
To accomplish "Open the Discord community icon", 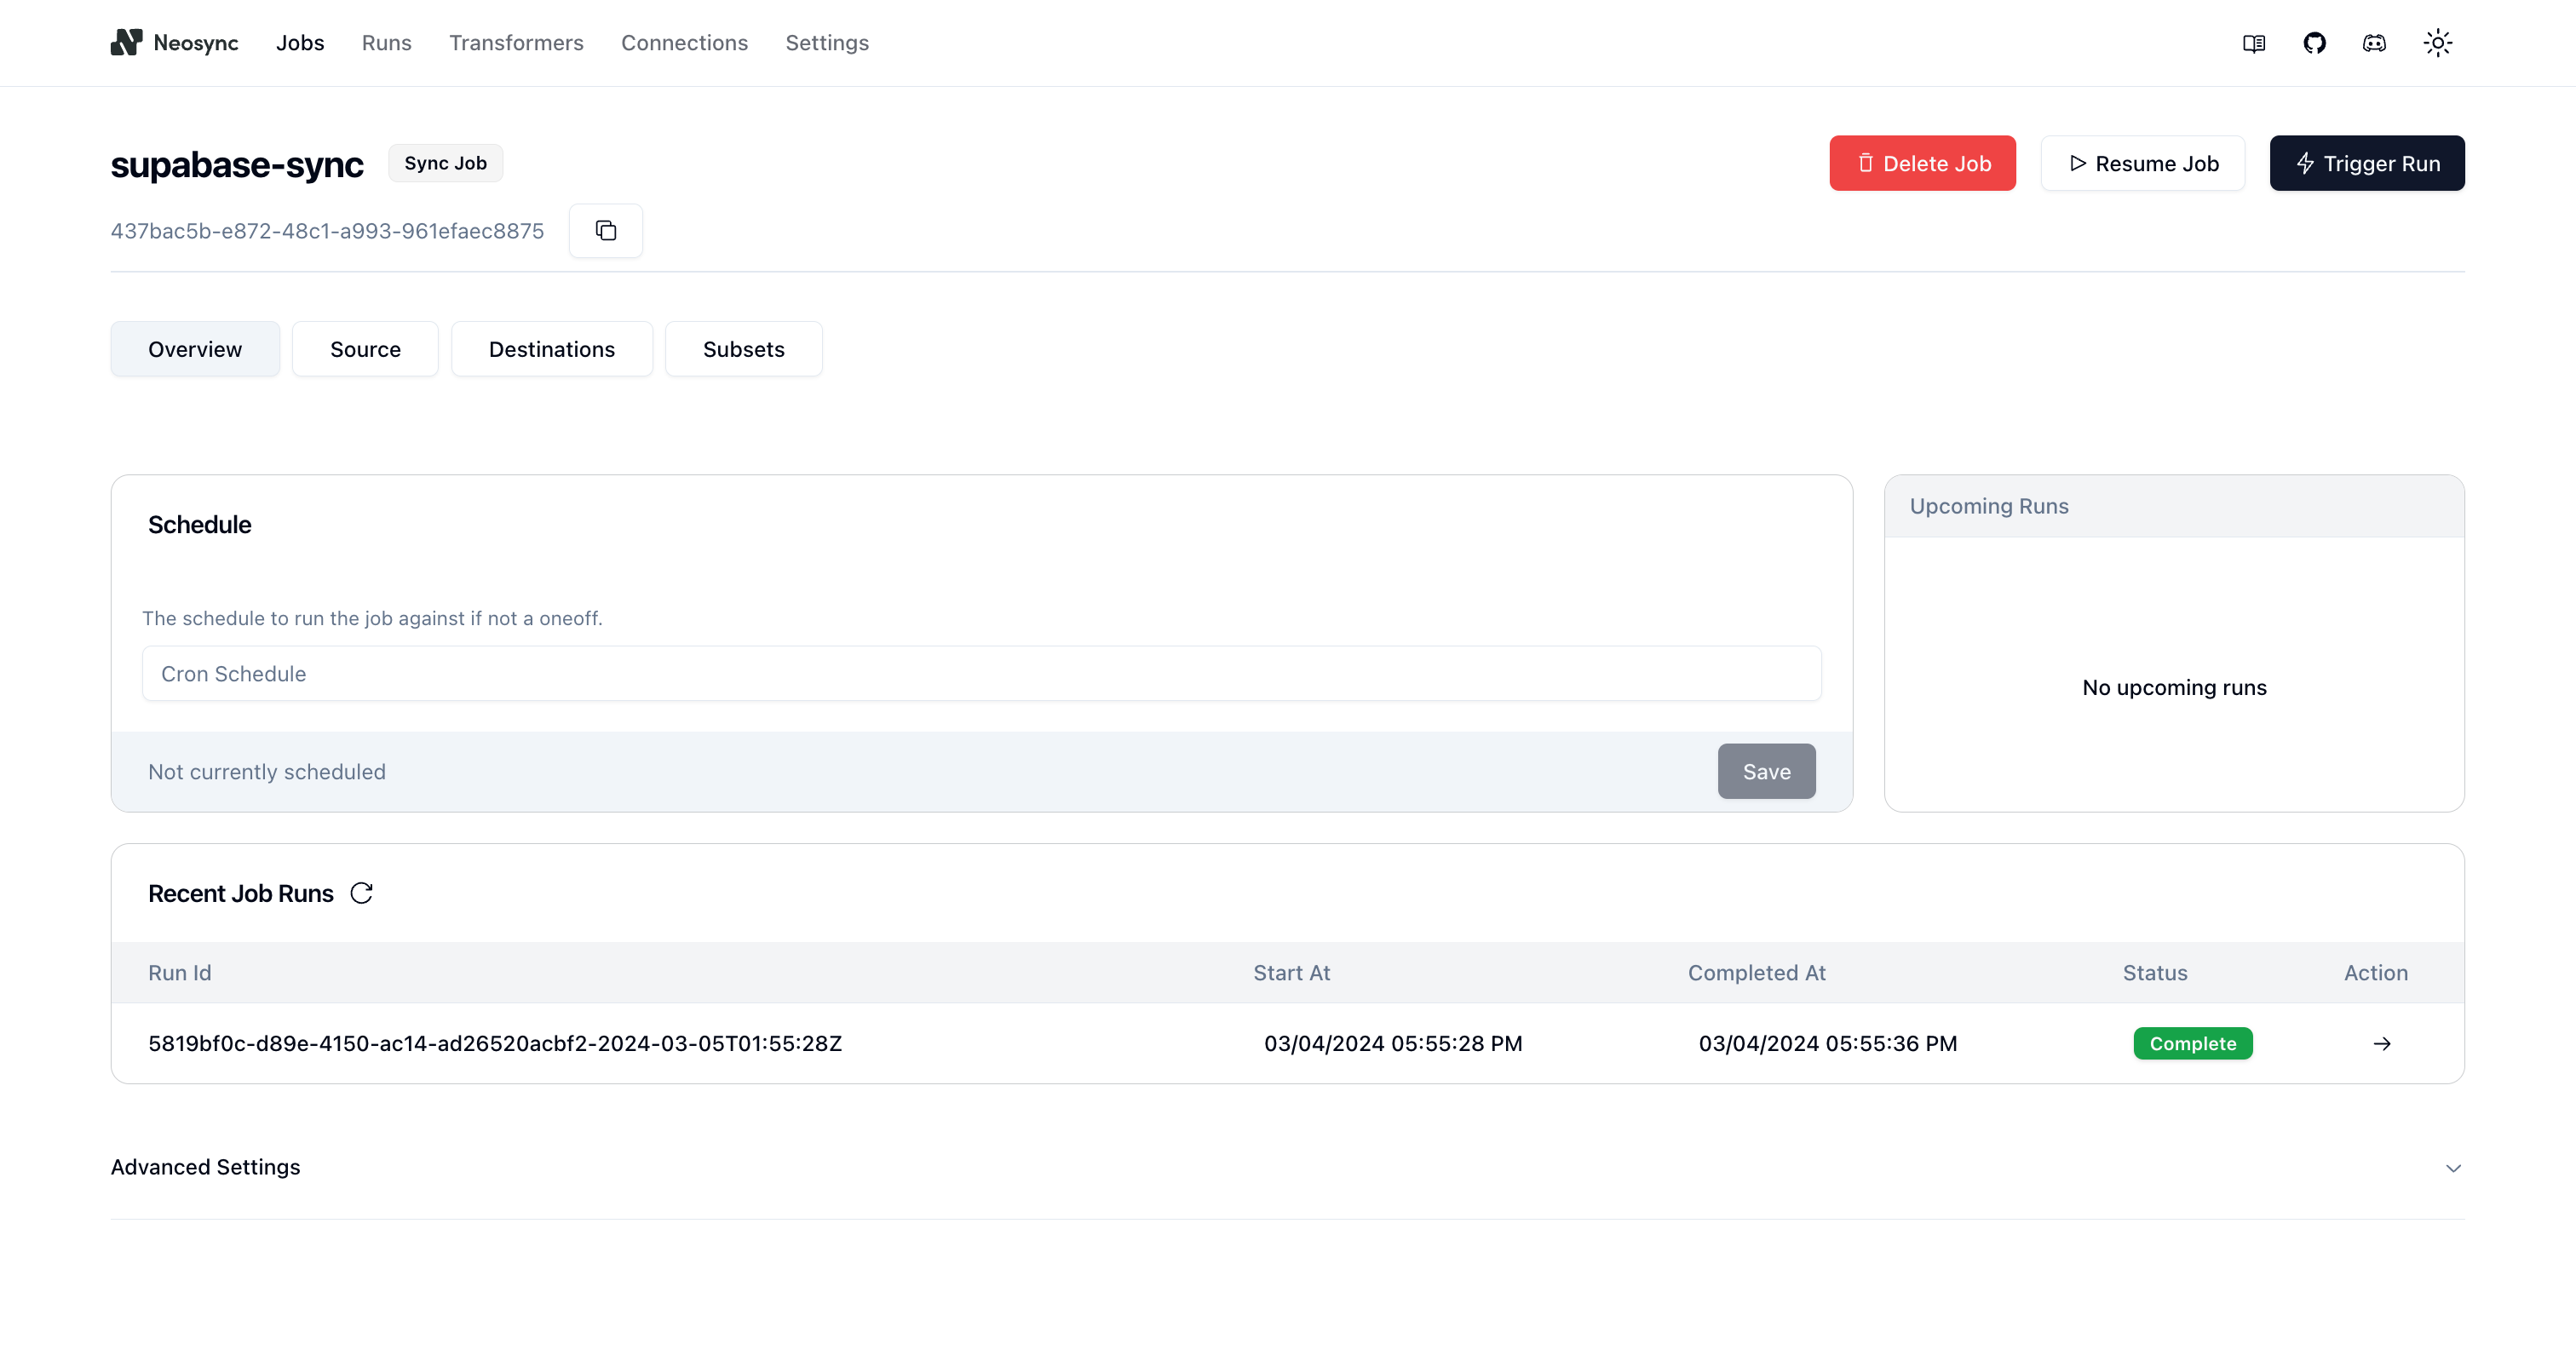I will [2374, 43].
